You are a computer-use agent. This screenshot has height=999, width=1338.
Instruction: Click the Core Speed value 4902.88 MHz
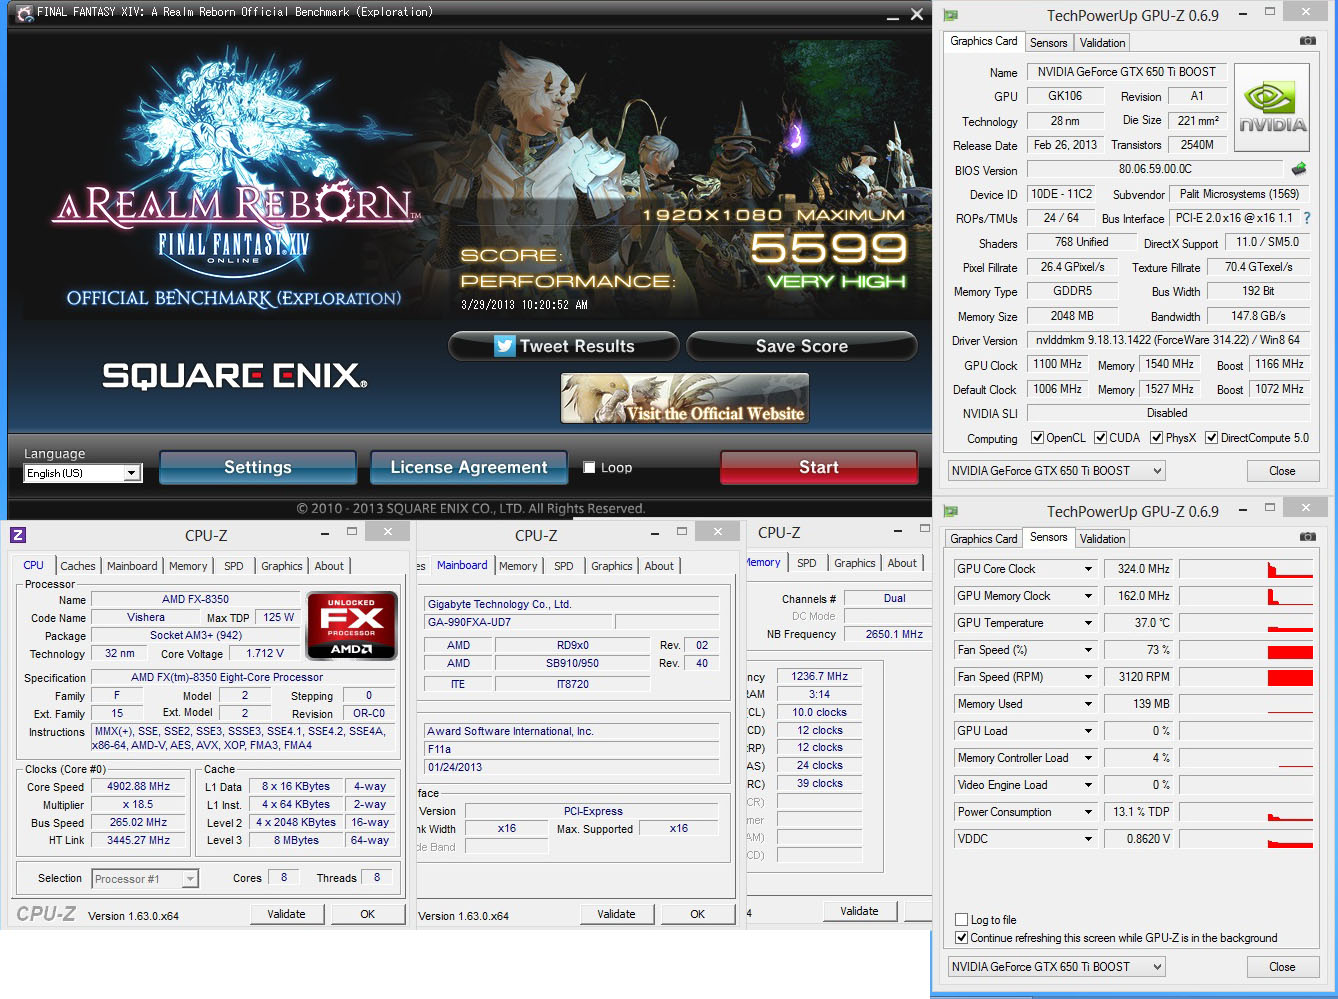(139, 787)
